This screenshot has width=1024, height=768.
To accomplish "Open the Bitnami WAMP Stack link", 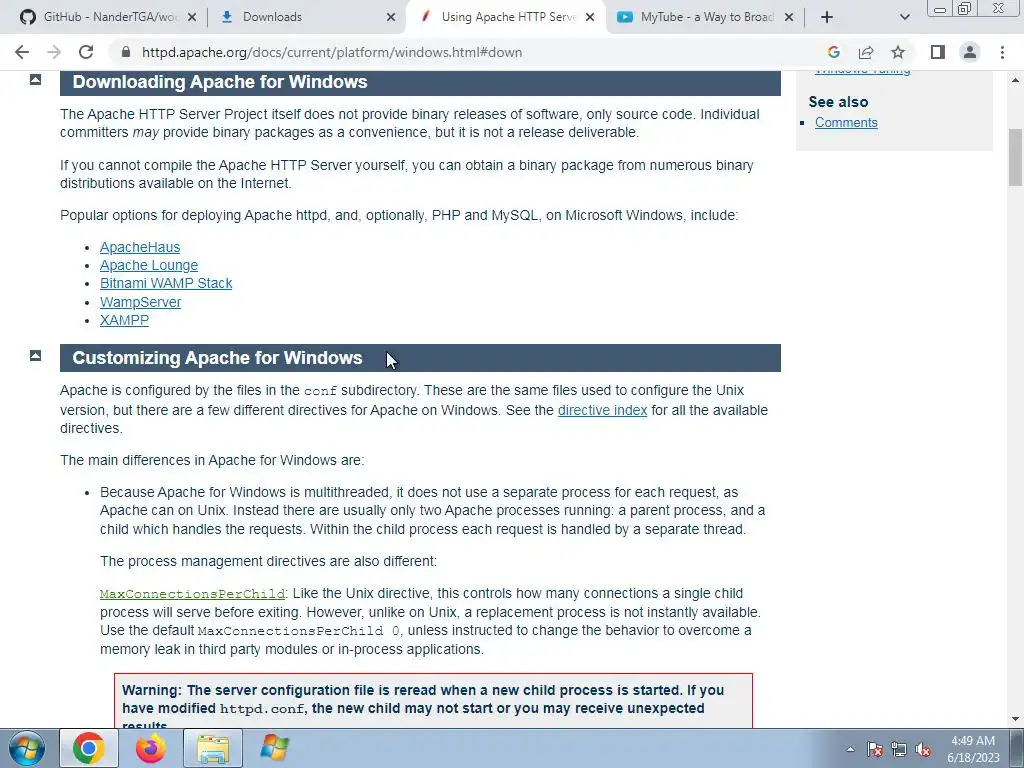I will coord(166,283).
